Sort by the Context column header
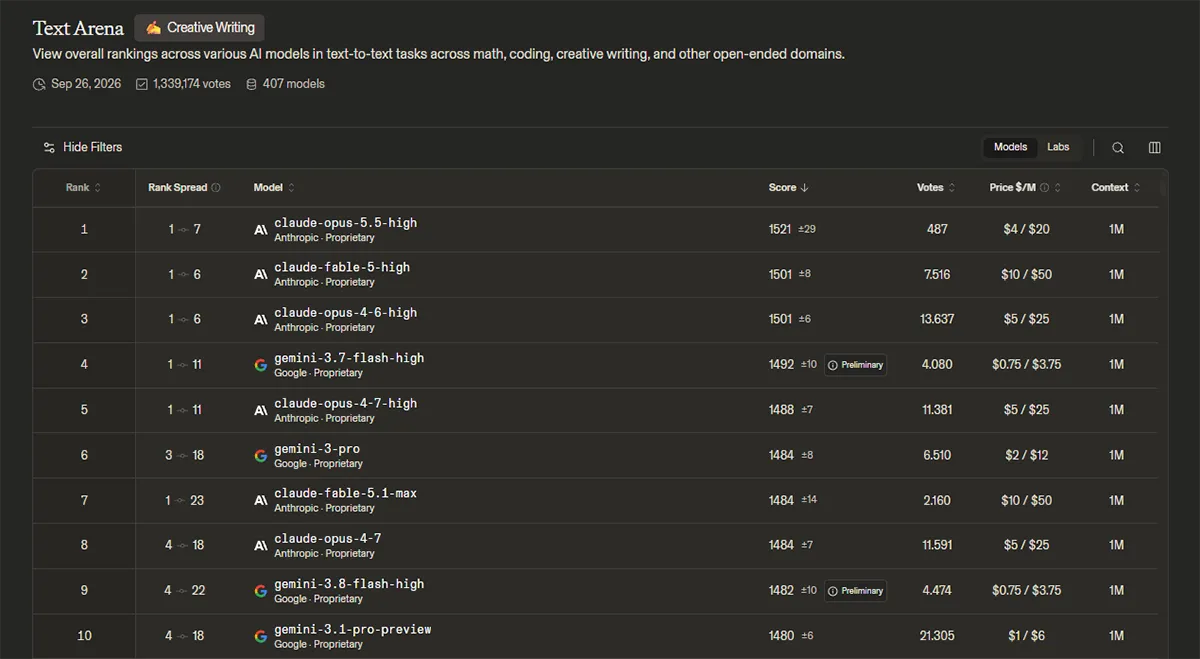1200x659 pixels. coord(1116,188)
